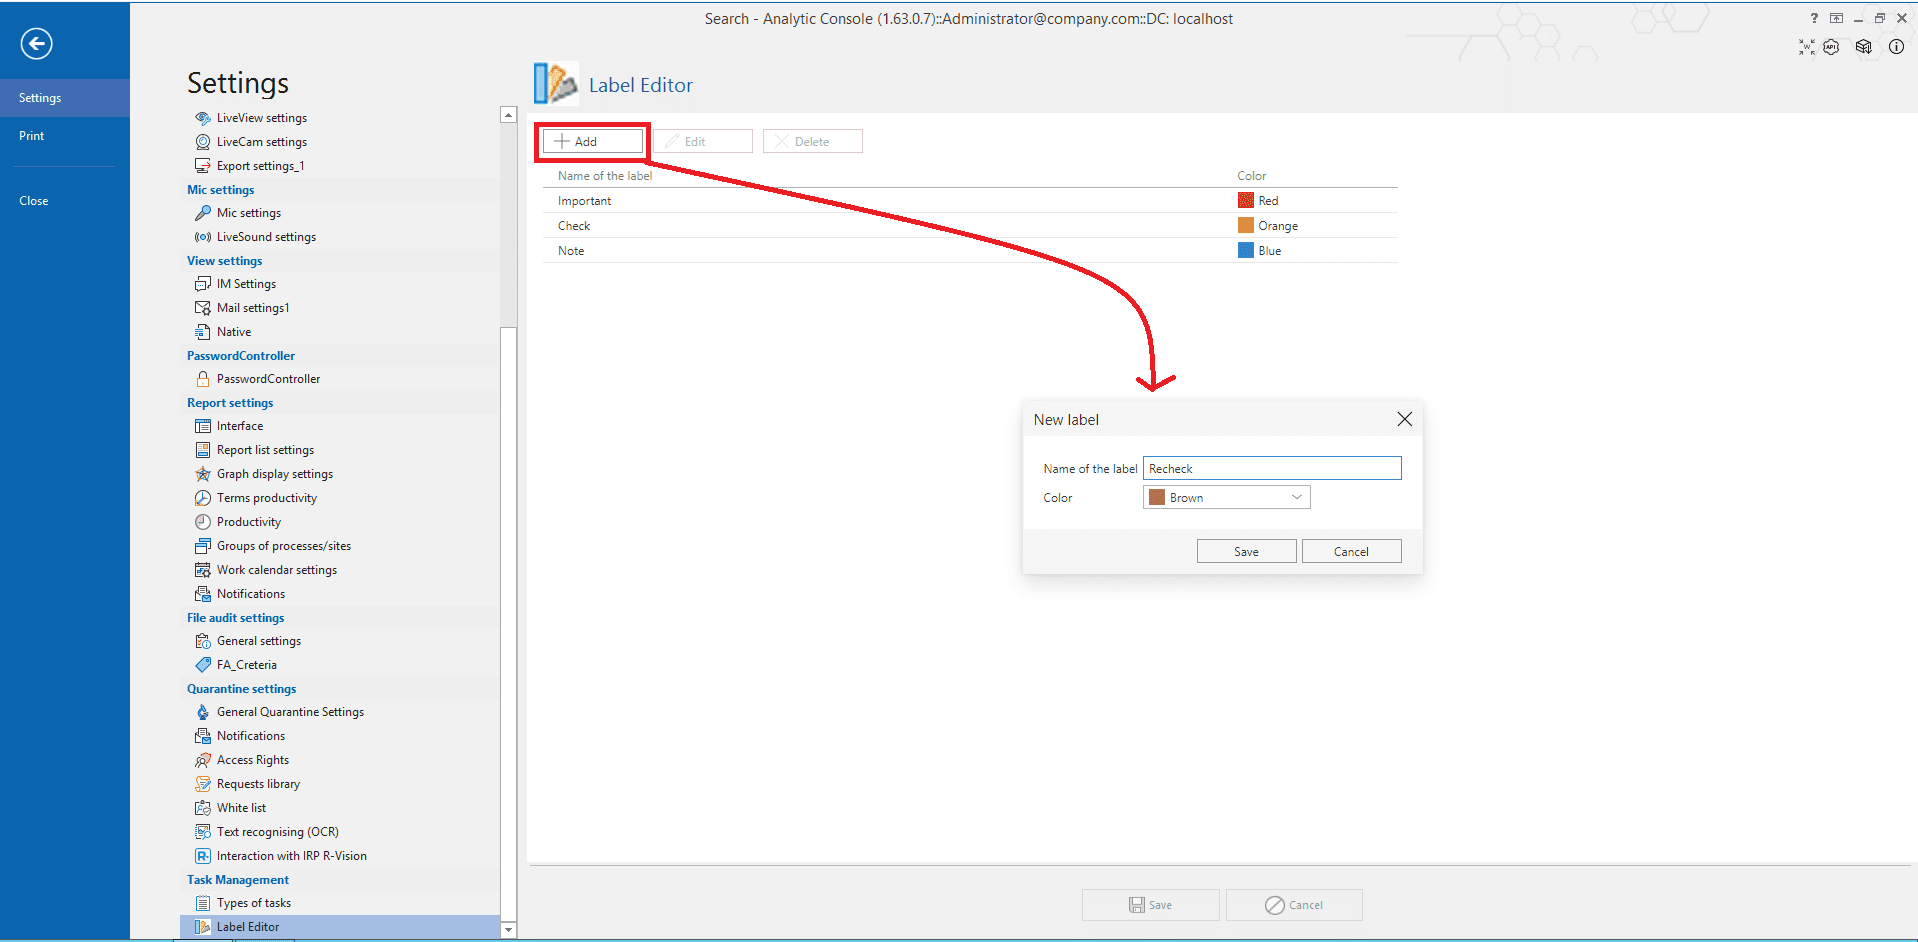Click the Label Editor header icon
Viewport: 1918px width, 942px height.
[555, 84]
